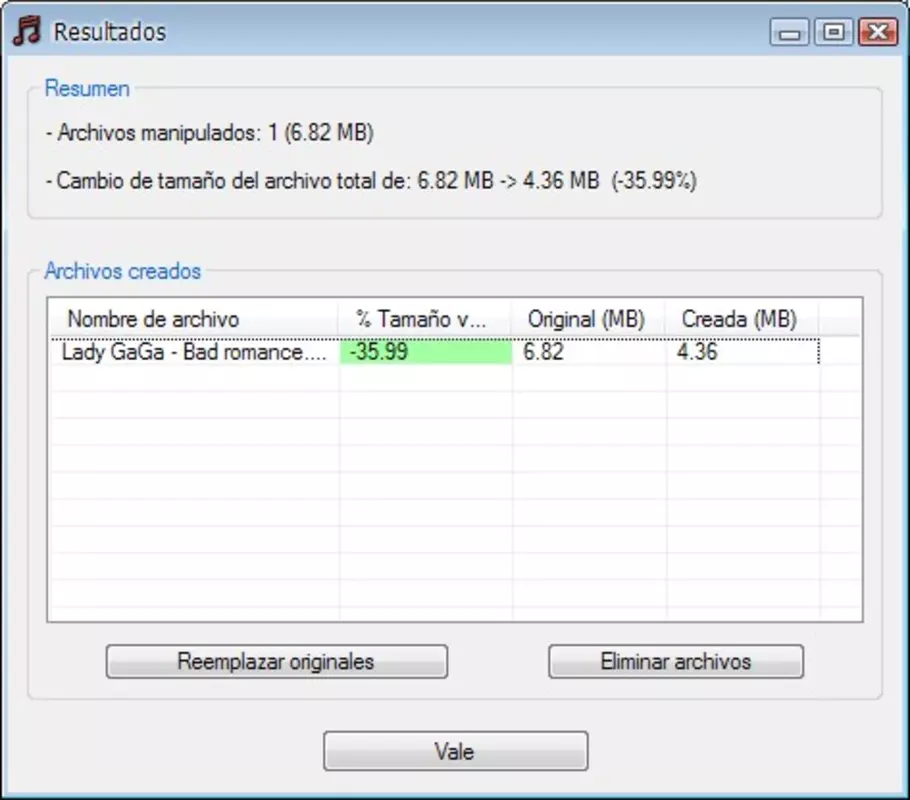Click the green -35.99 cell
Viewport: 910px width, 800px height.
(426, 352)
